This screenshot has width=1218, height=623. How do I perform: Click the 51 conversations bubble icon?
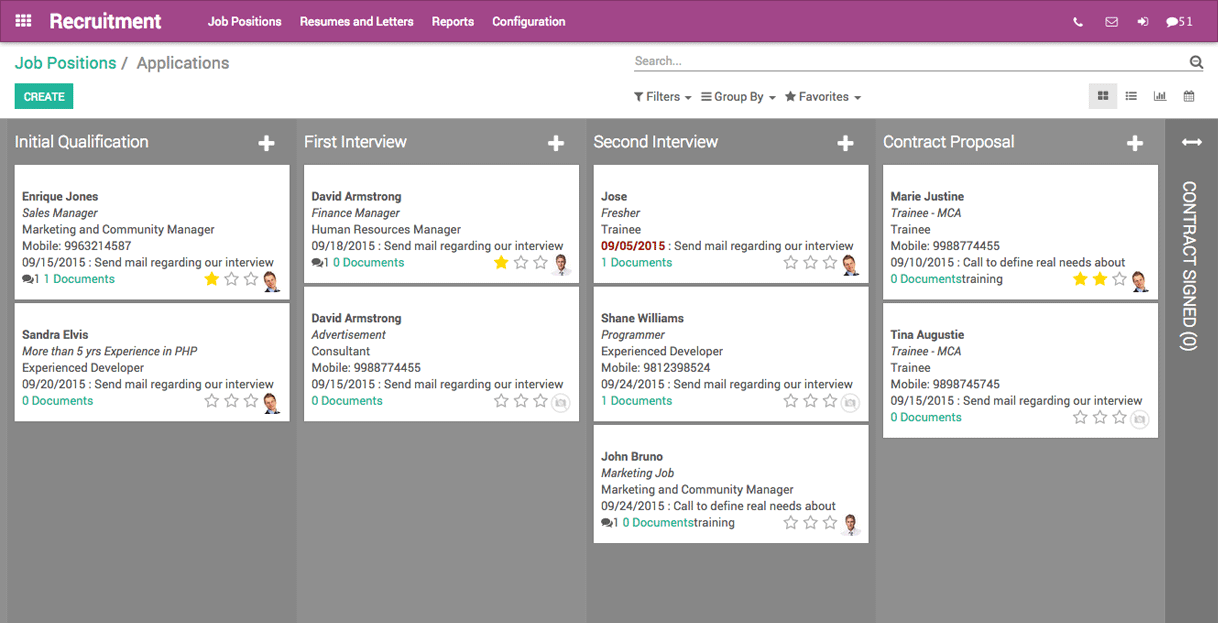1180,21
